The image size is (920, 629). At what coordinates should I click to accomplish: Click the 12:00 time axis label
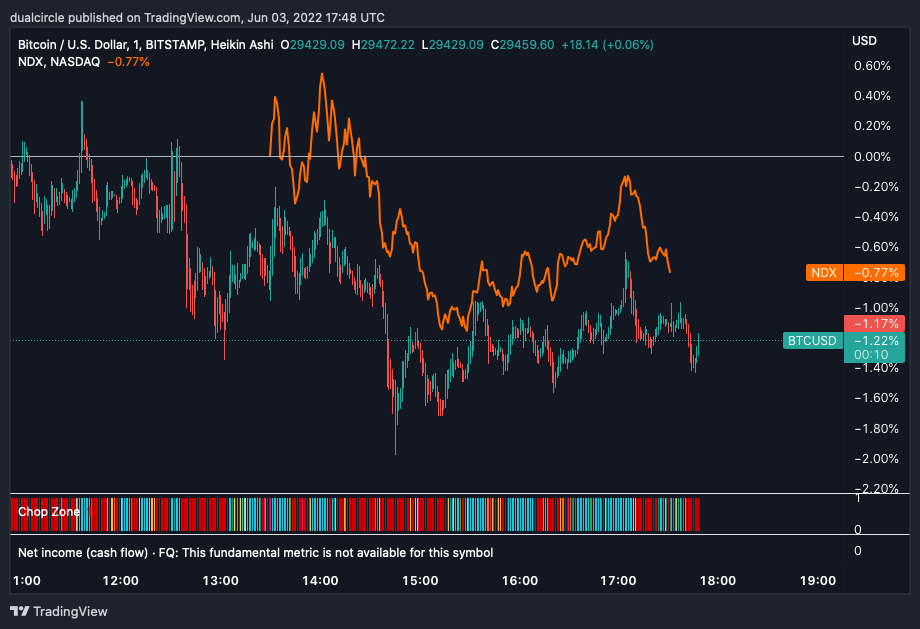coord(120,581)
